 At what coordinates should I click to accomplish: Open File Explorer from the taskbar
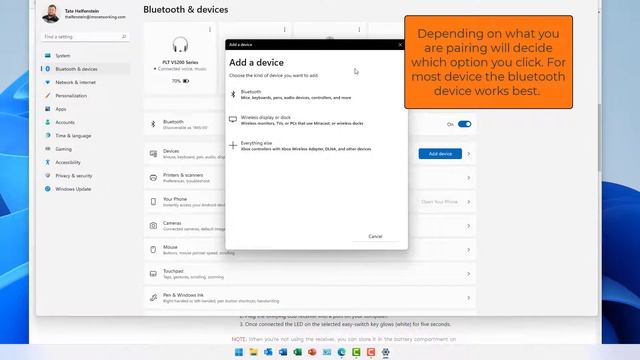point(253,352)
